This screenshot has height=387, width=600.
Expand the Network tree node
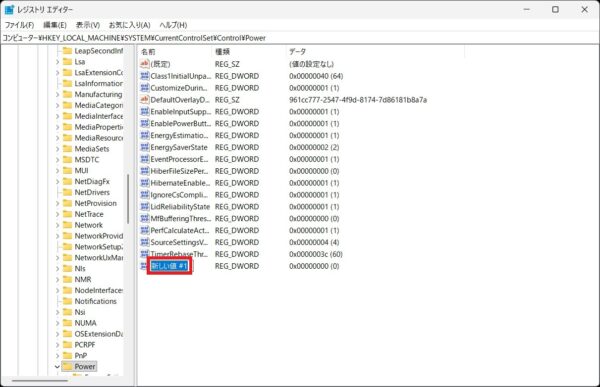click(x=57, y=225)
